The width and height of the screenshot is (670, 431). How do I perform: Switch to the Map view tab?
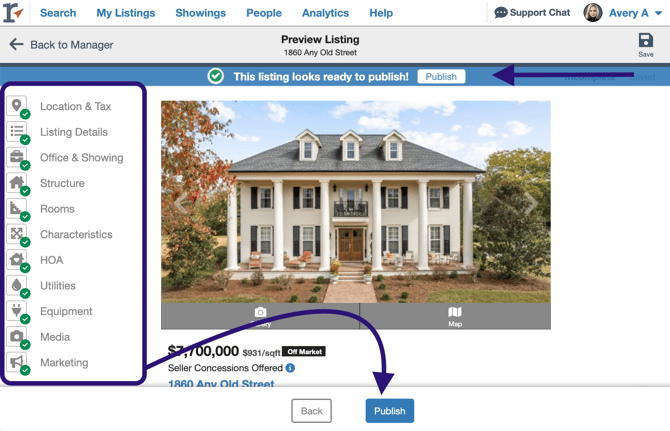coord(455,317)
